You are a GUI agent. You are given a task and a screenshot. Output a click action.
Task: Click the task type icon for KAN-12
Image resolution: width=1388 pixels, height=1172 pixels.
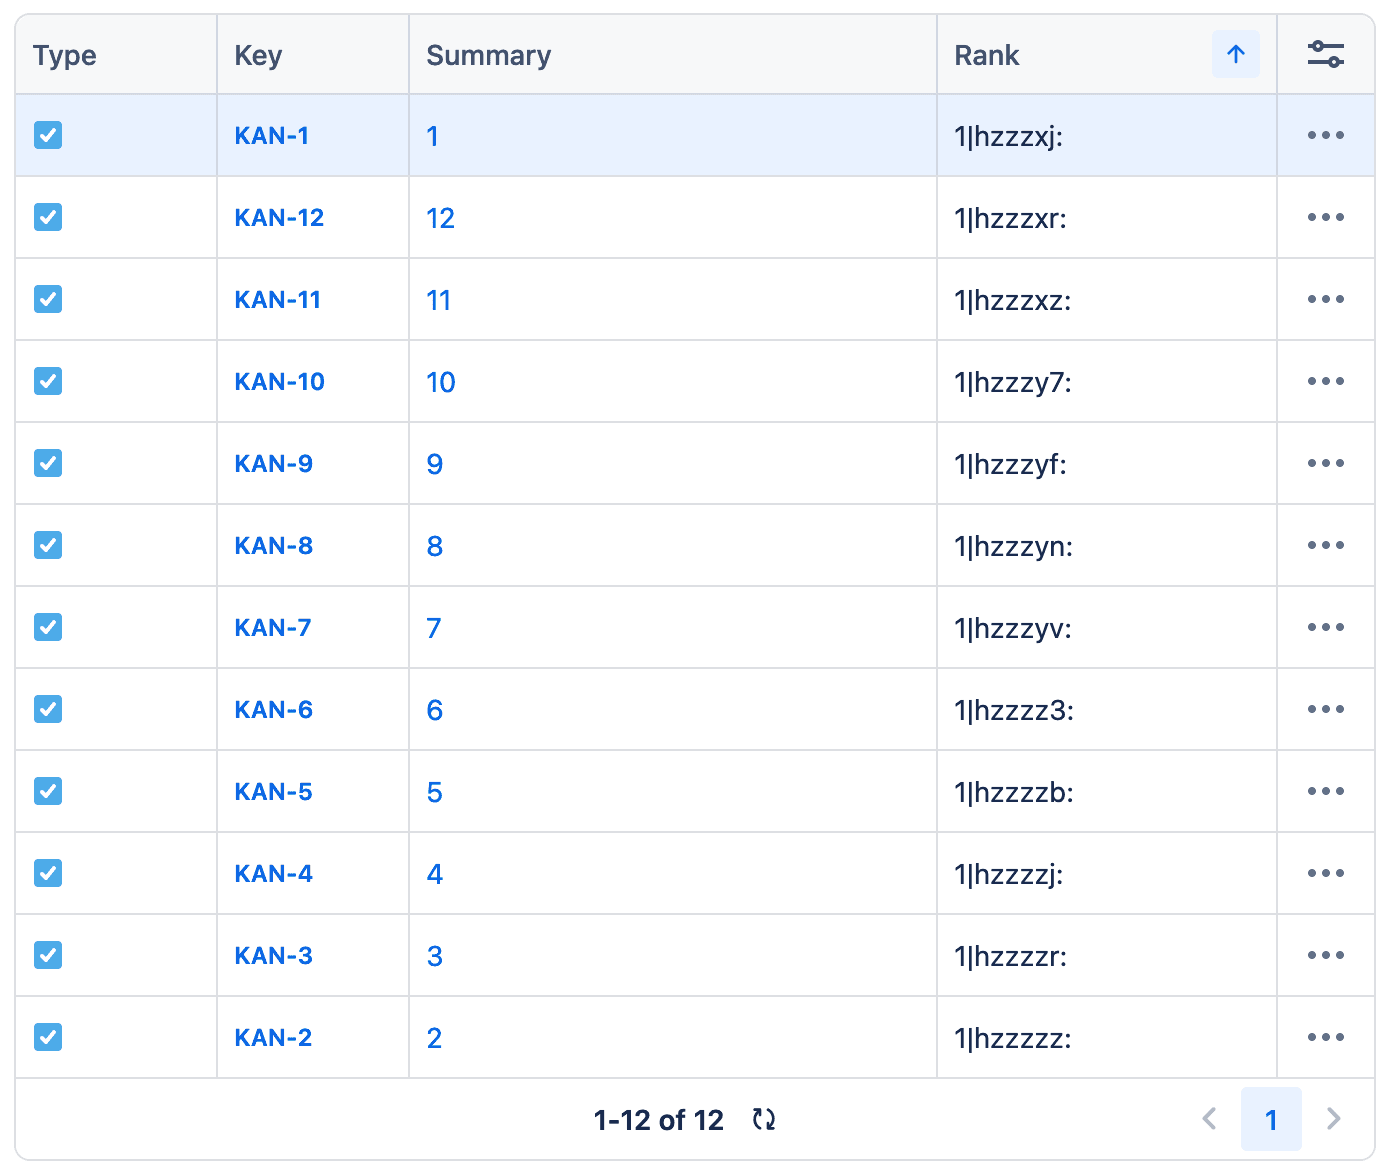48,217
